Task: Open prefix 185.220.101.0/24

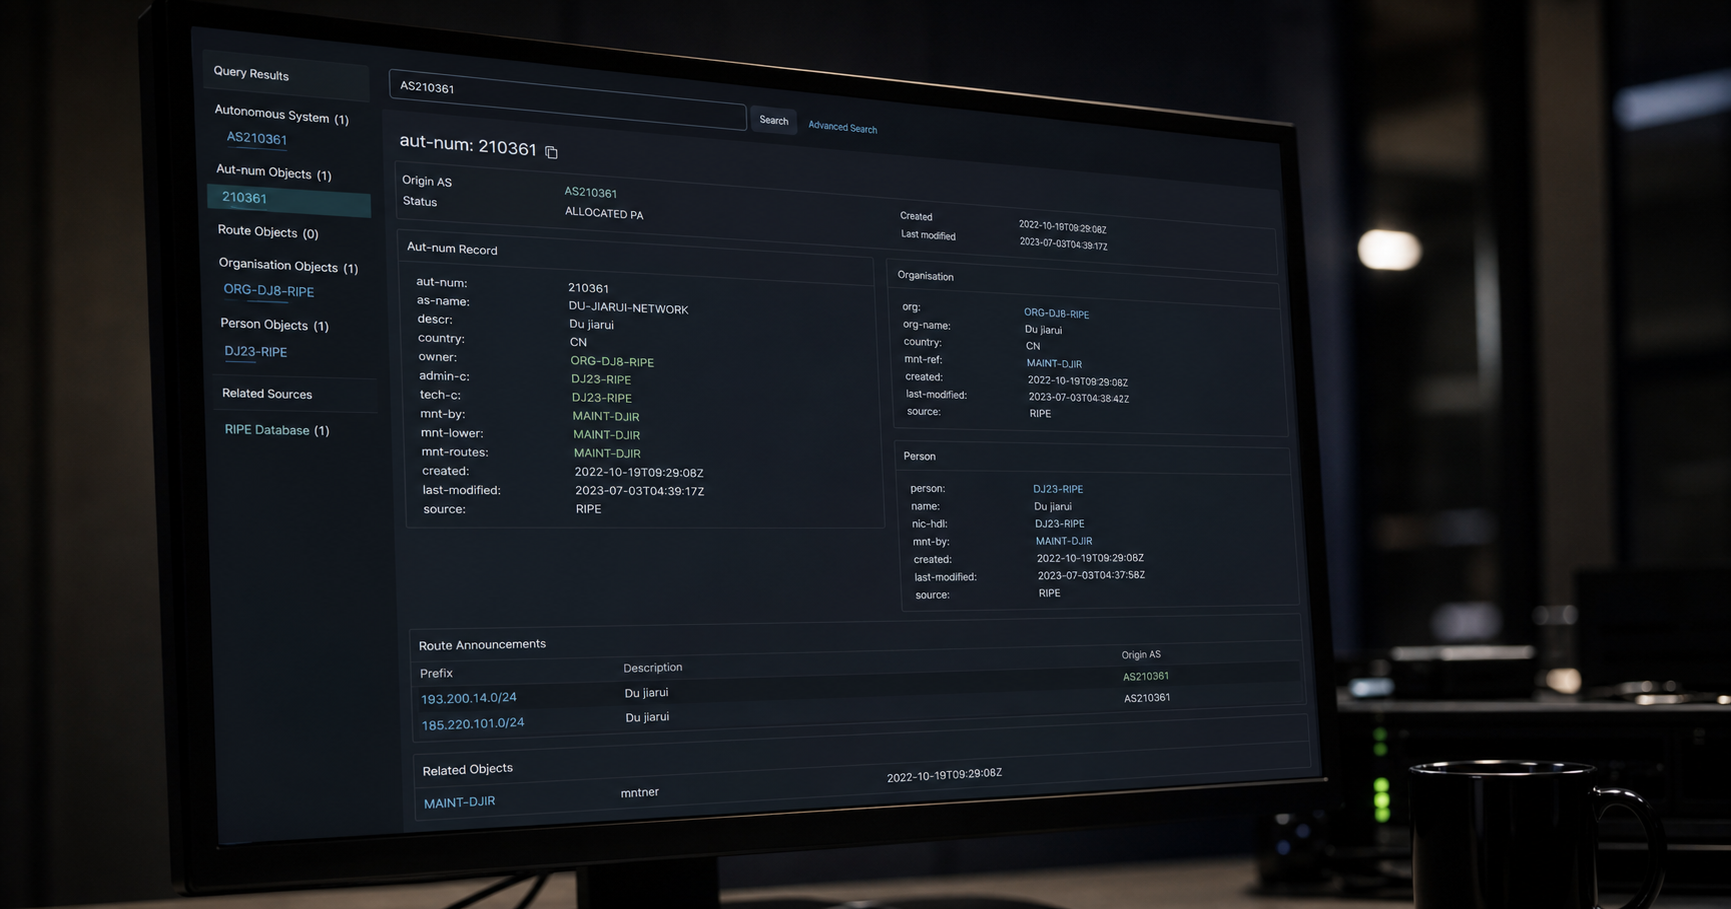Action: click(x=473, y=723)
